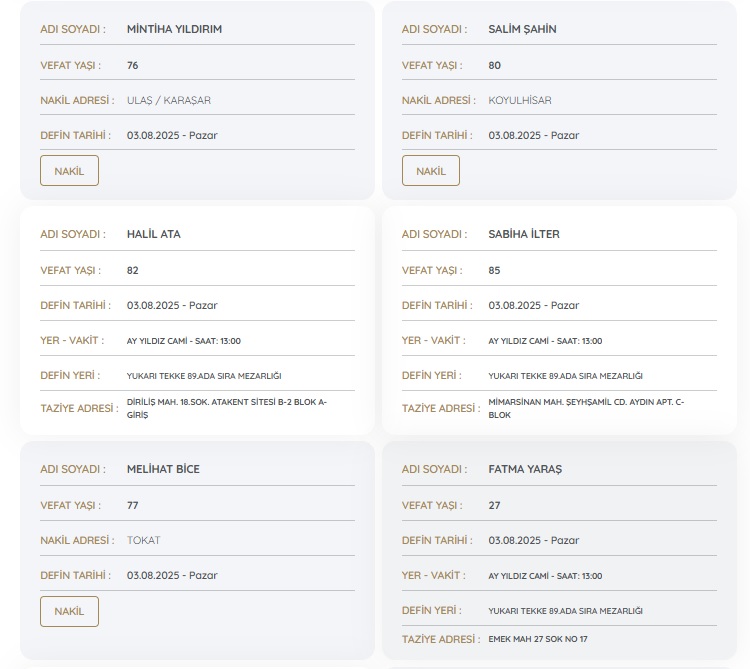
Task: Select the Halil Ata name heading
Action: pyautogui.click(x=153, y=234)
